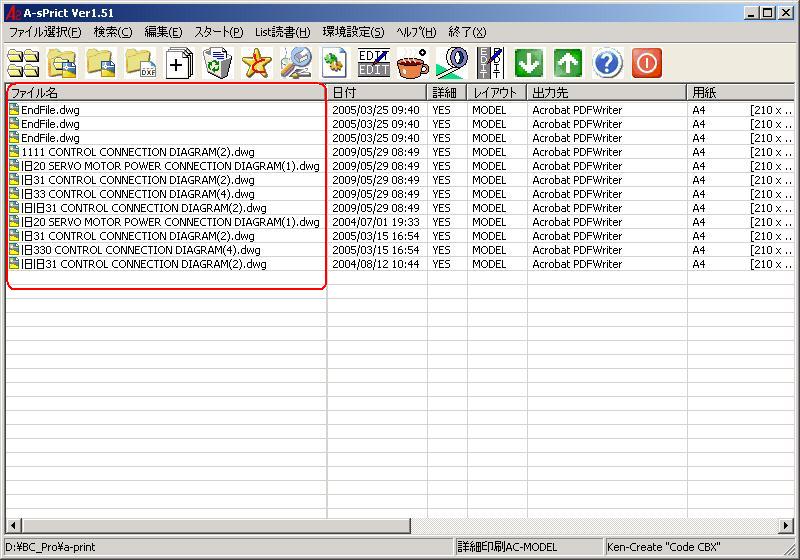The height and width of the screenshot is (560, 800).
Task: Click the recycle bin toolbar icon
Action: point(217,63)
